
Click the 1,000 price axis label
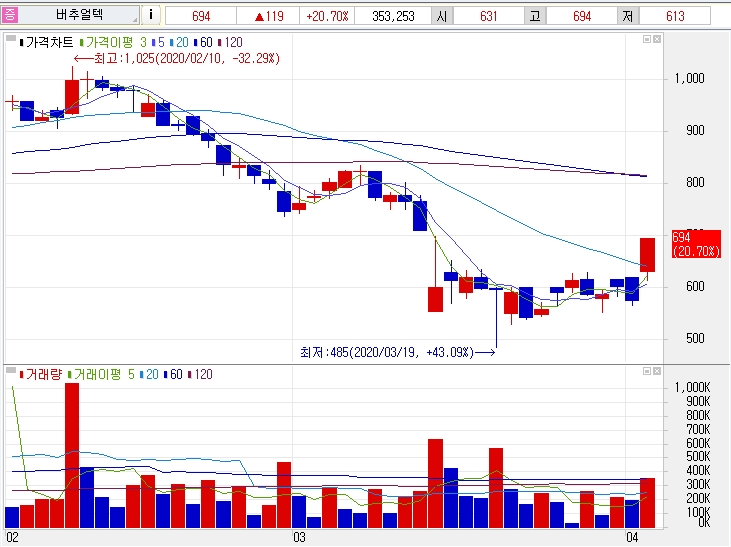[689, 78]
